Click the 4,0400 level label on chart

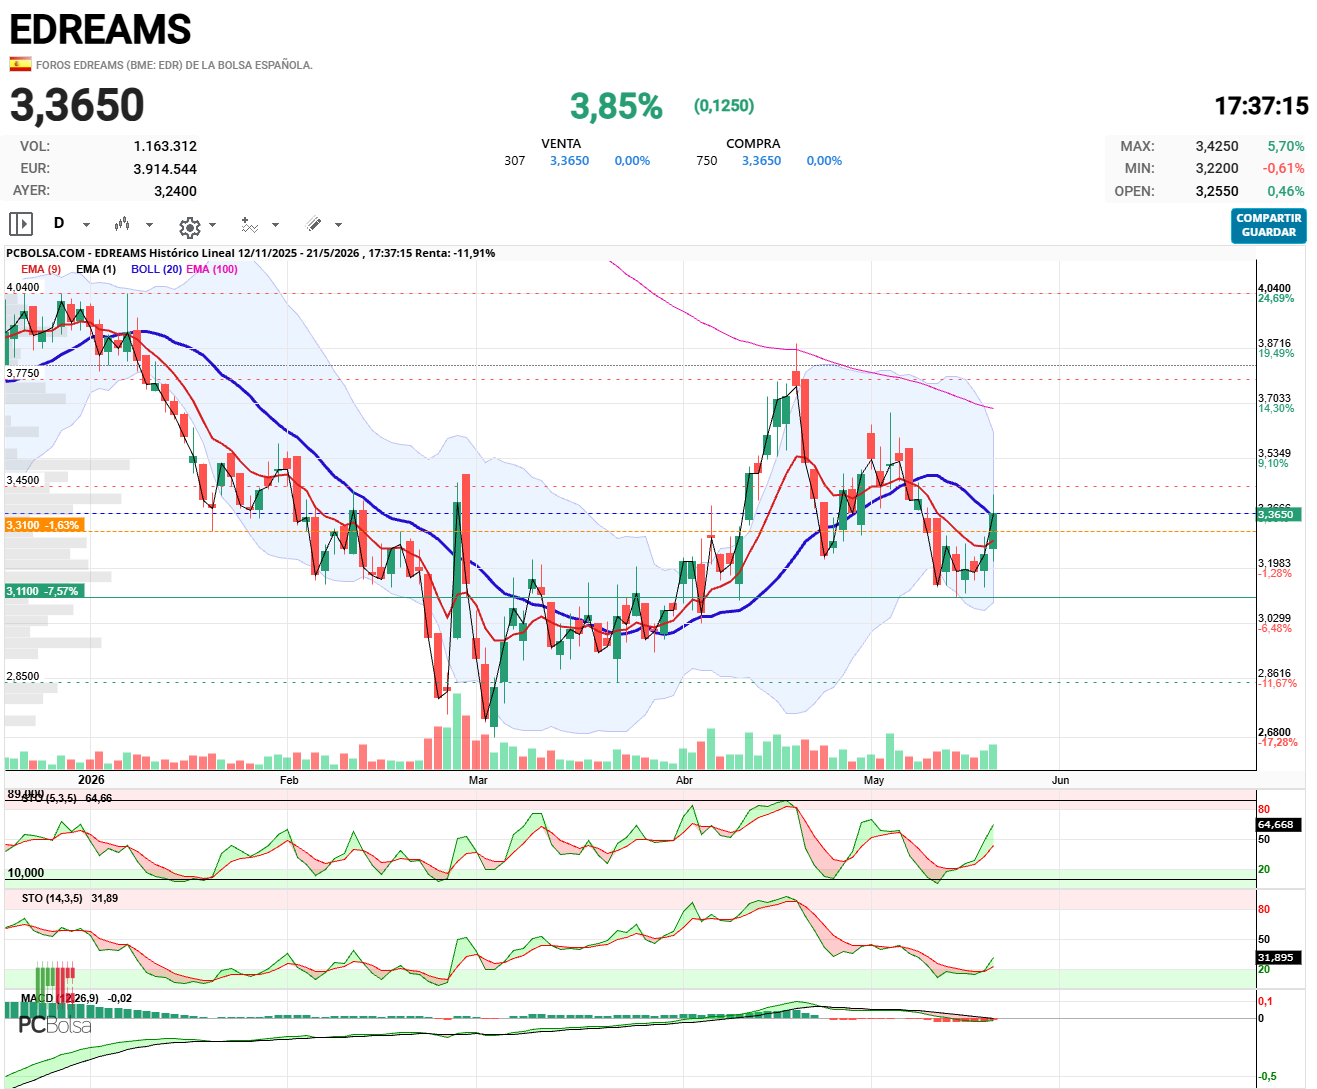click(23, 287)
